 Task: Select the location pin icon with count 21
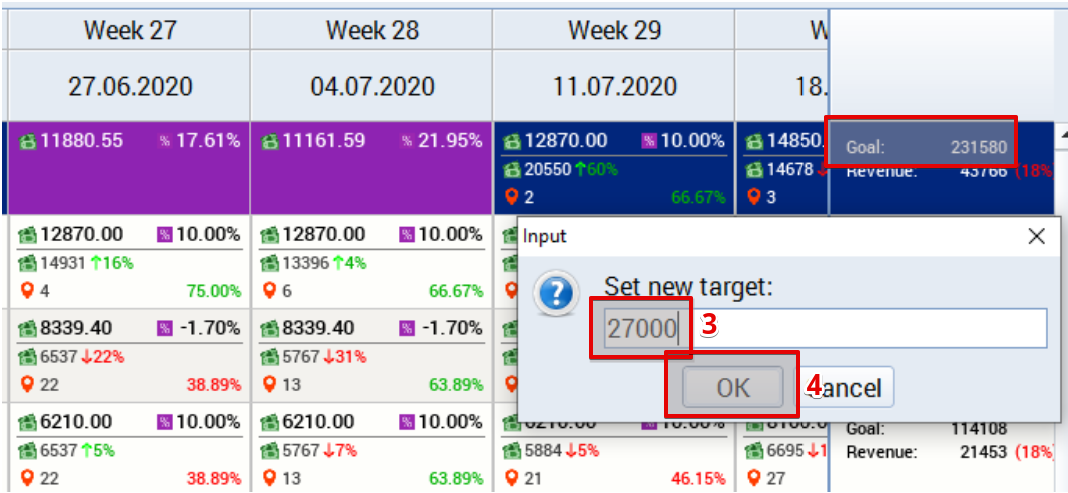[510, 479]
